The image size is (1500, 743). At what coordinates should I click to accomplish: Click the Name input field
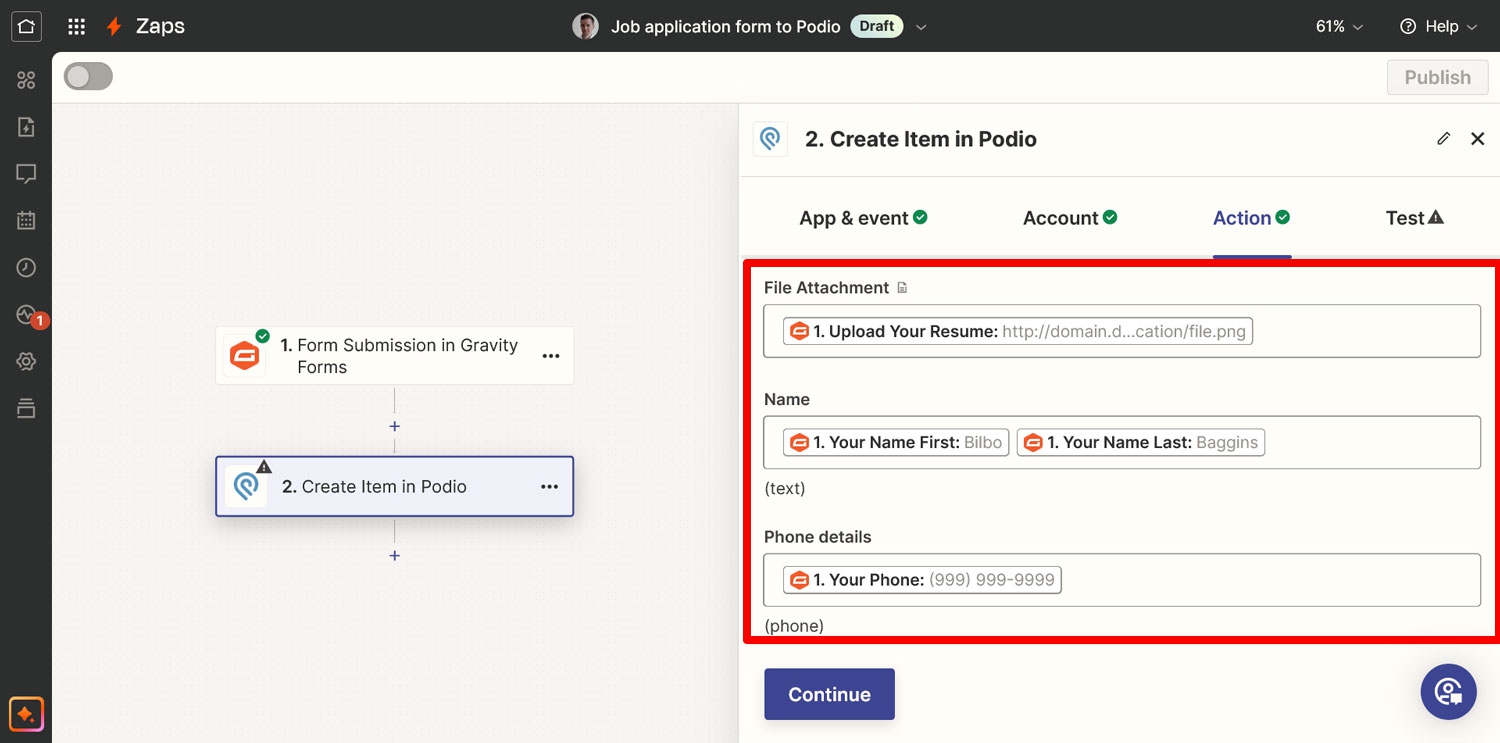pos(1121,442)
